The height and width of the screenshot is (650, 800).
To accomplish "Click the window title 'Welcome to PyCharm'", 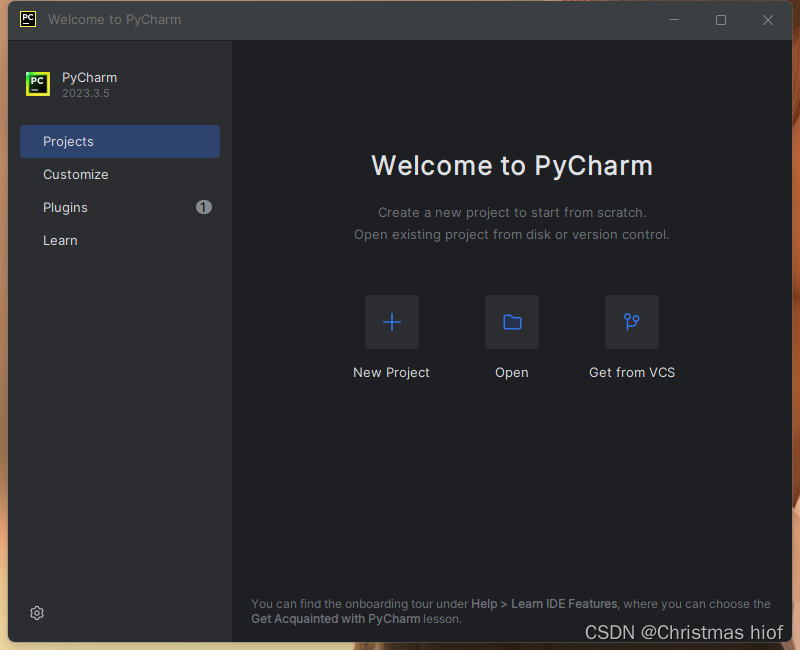I will (114, 19).
